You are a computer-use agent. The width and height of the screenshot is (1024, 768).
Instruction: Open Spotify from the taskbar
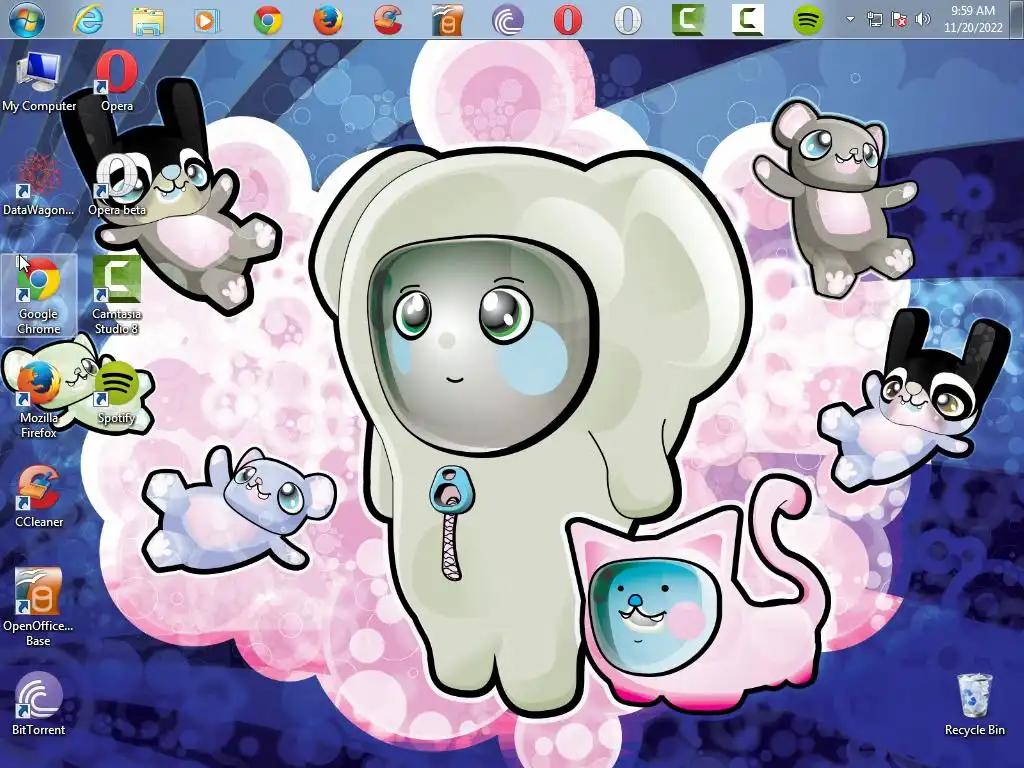click(x=808, y=20)
